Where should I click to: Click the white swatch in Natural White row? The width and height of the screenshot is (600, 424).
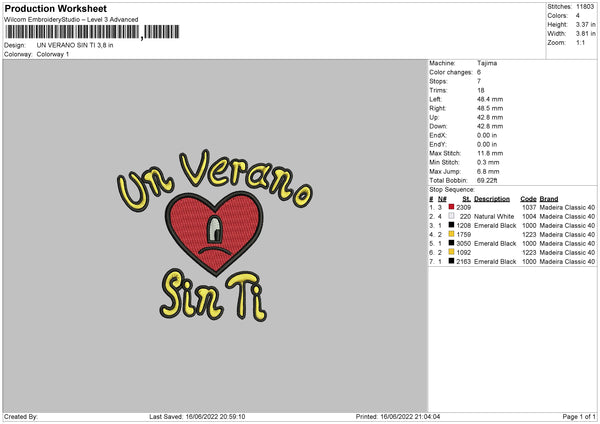pyautogui.click(x=452, y=216)
